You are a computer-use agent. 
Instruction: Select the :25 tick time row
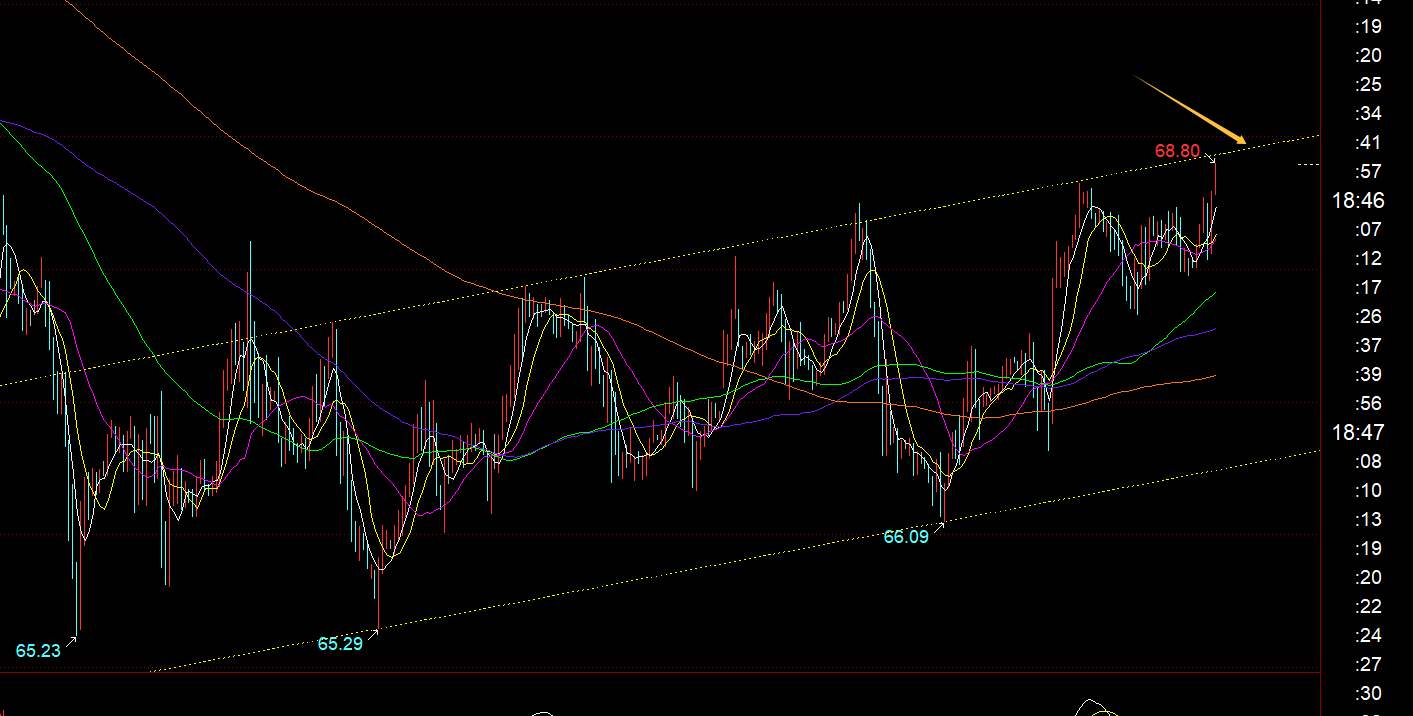1367,84
